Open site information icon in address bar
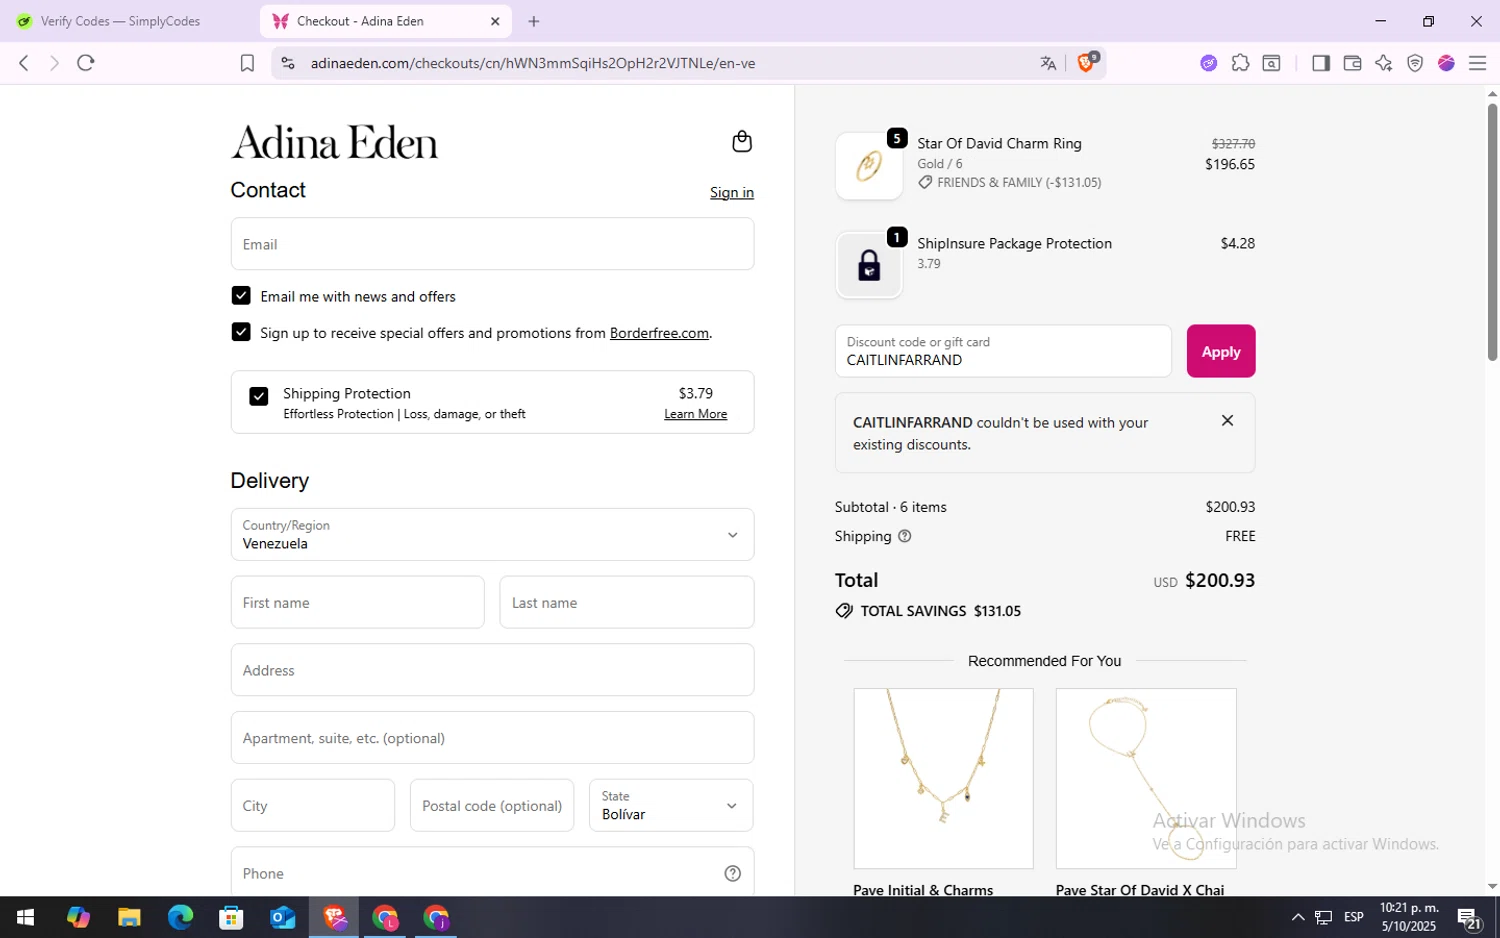 (287, 63)
